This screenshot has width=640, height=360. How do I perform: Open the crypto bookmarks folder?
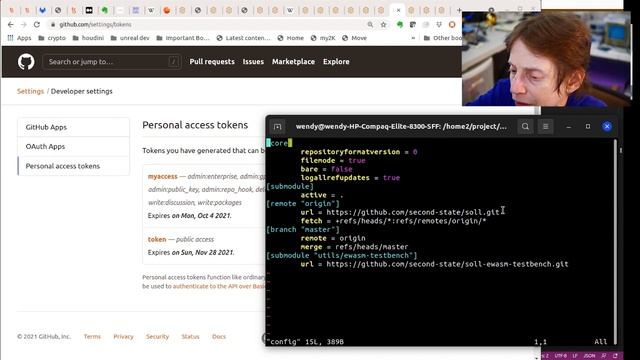(52, 38)
